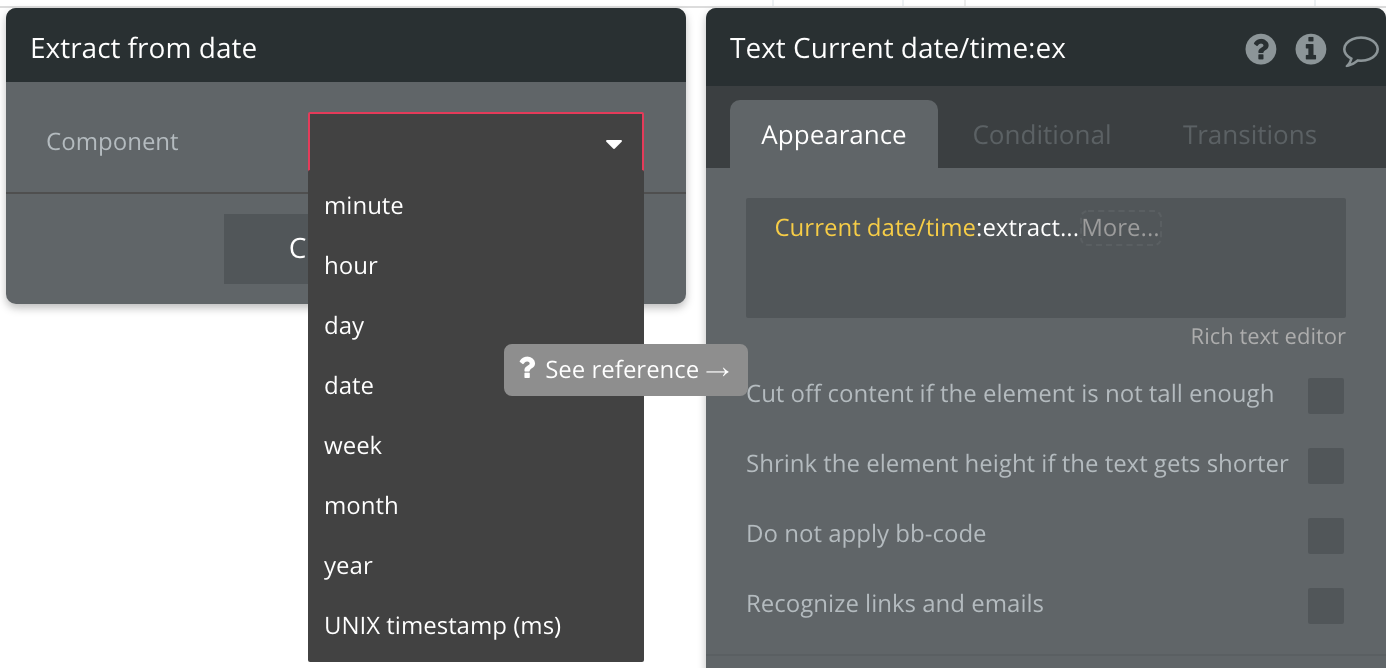Pick day from the component options
The image size is (1386, 668).
(x=344, y=326)
